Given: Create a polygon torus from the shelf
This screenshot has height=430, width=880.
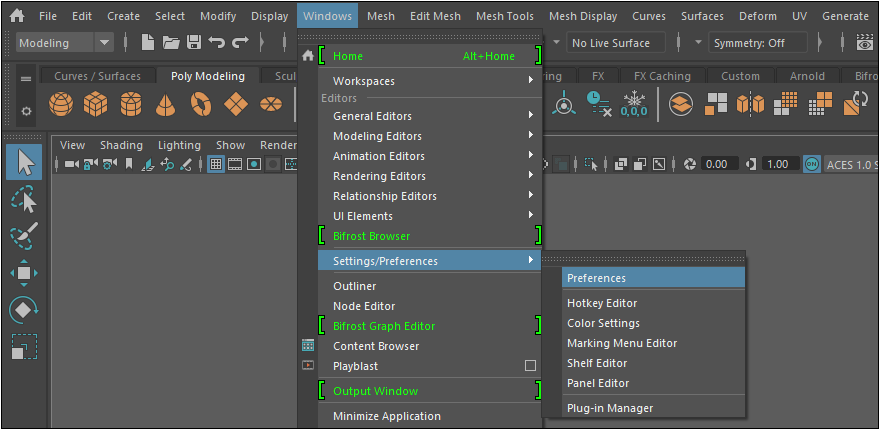Looking at the screenshot, I should coord(200,104).
